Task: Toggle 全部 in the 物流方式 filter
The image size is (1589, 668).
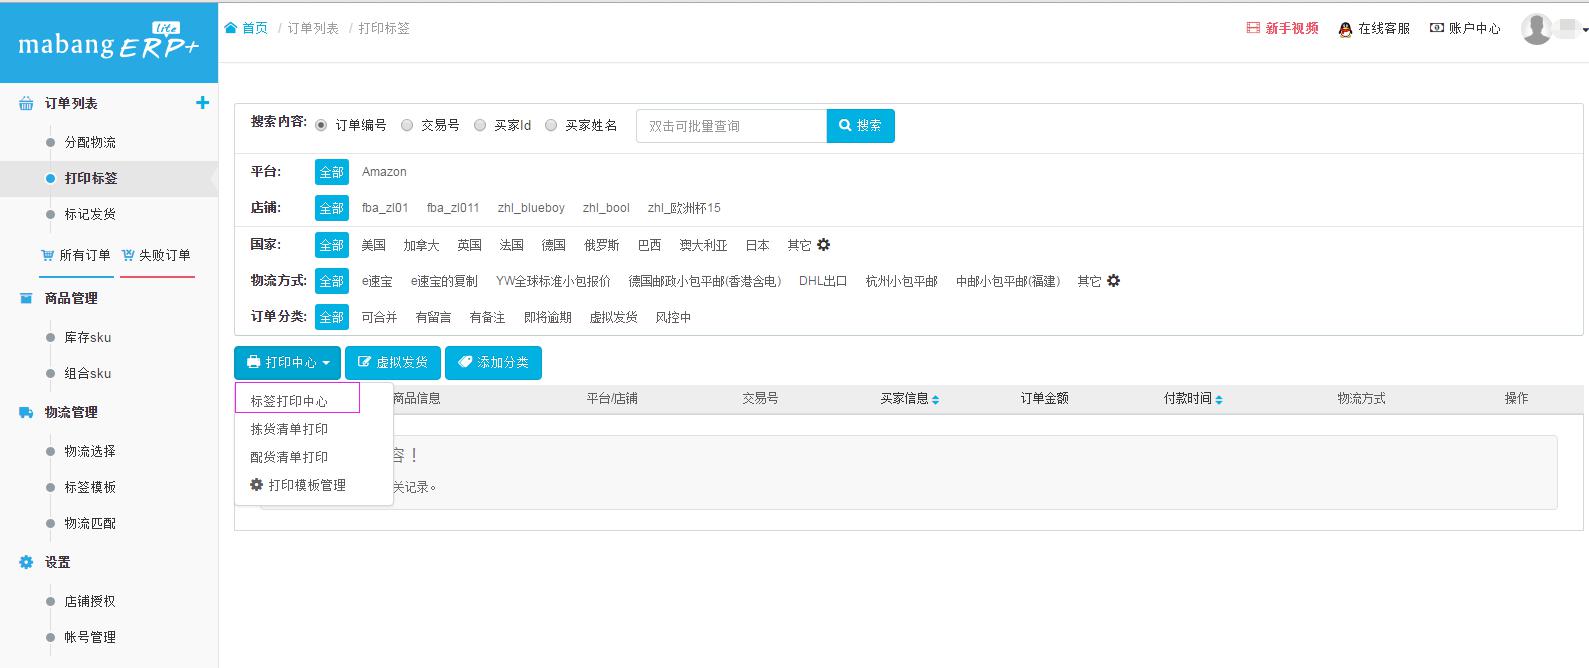Action: coord(331,281)
